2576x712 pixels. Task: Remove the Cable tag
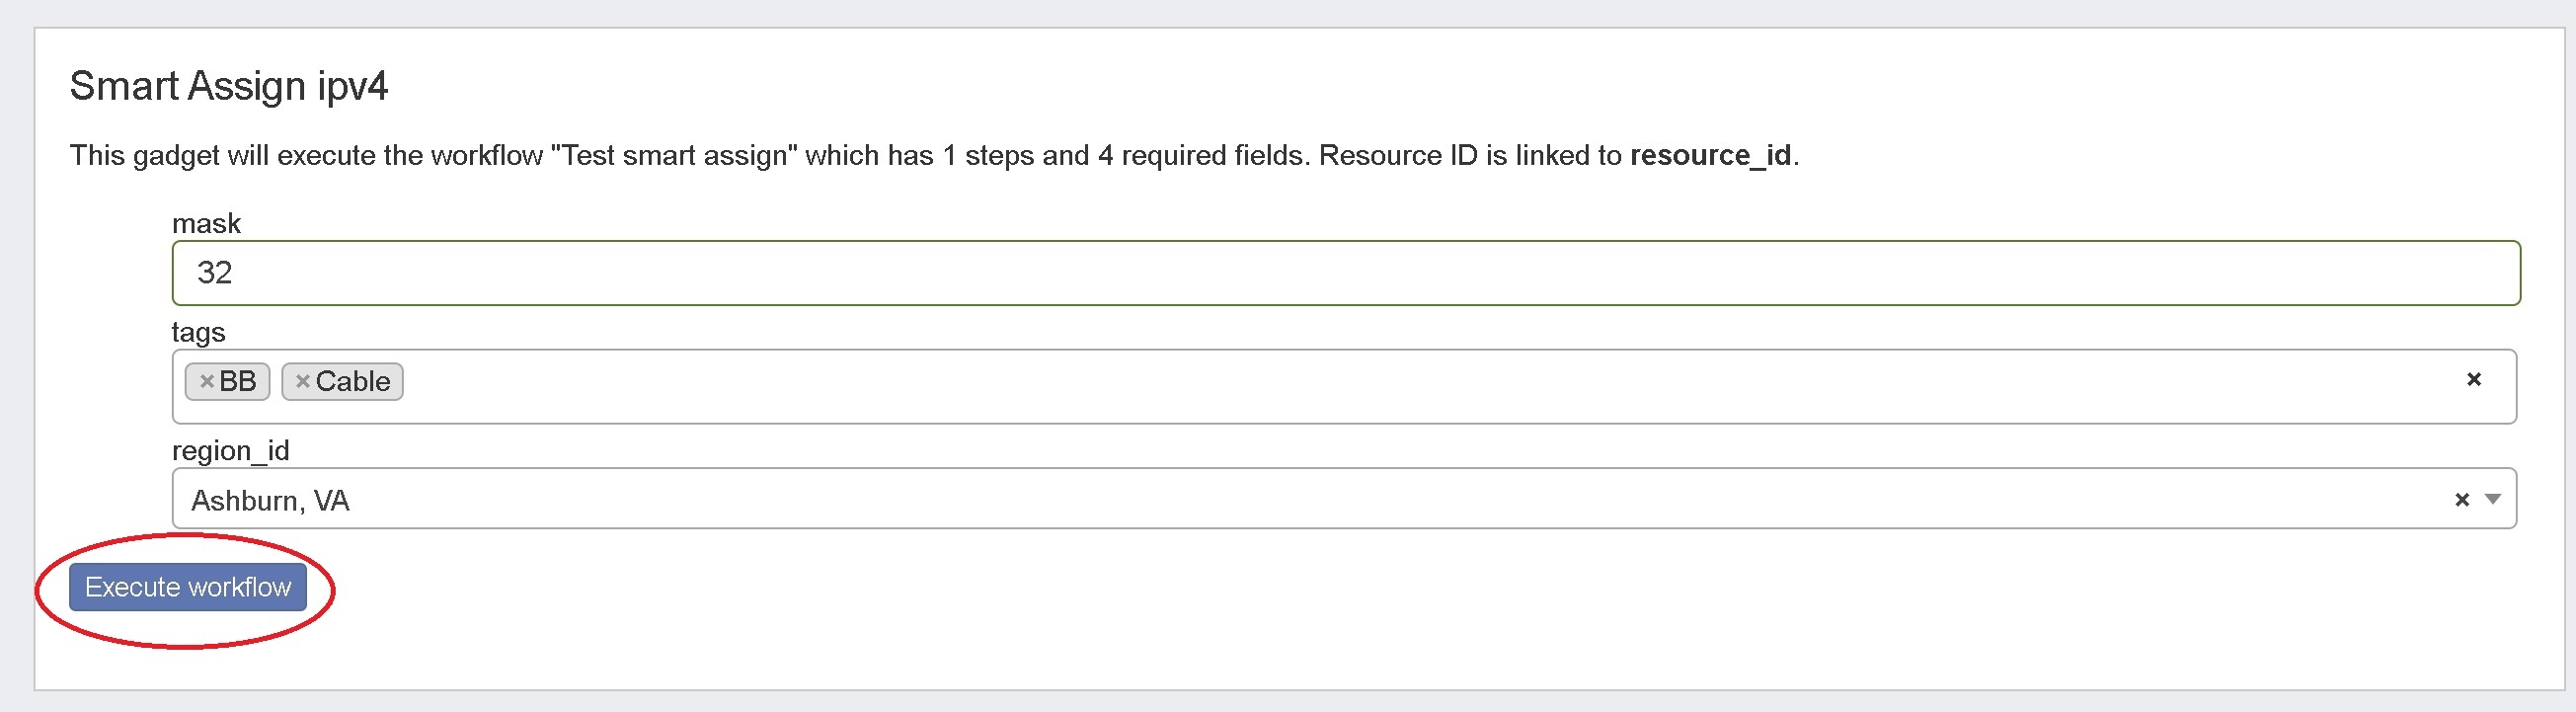point(302,381)
